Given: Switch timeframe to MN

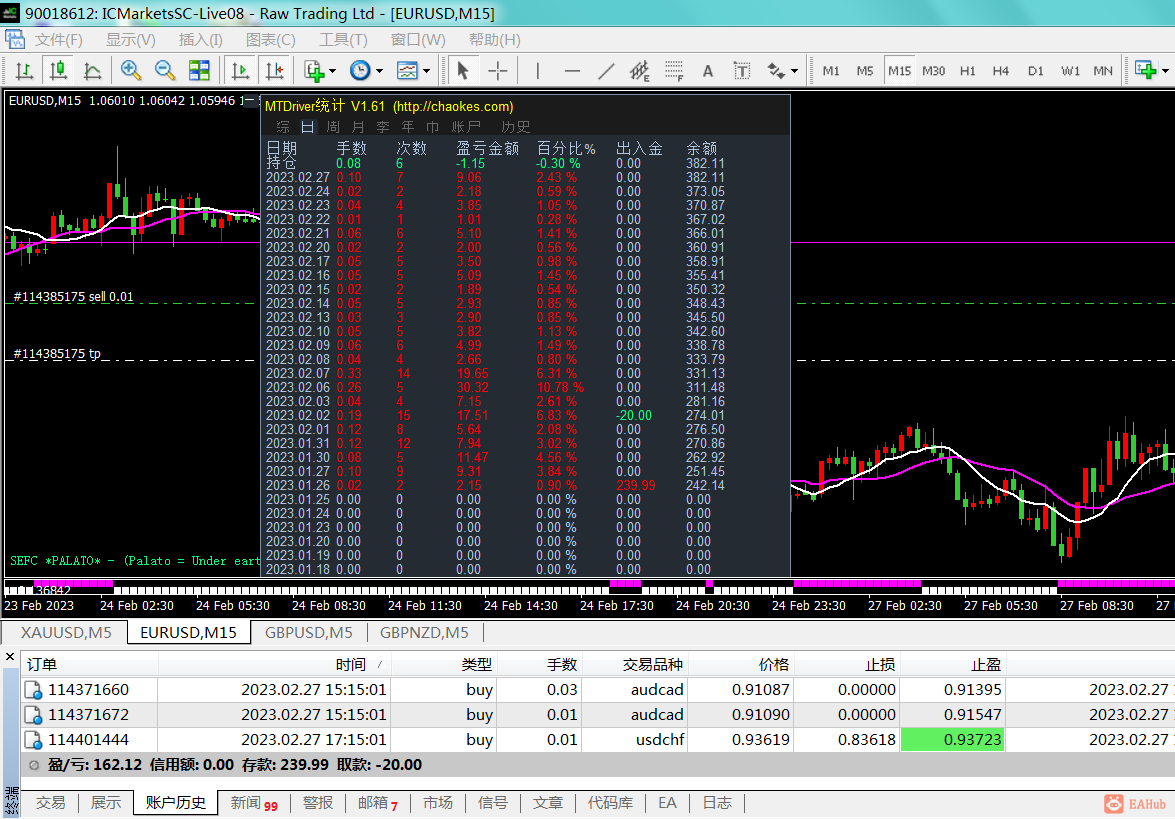Looking at the screenshot, I should coord(1103,70).
